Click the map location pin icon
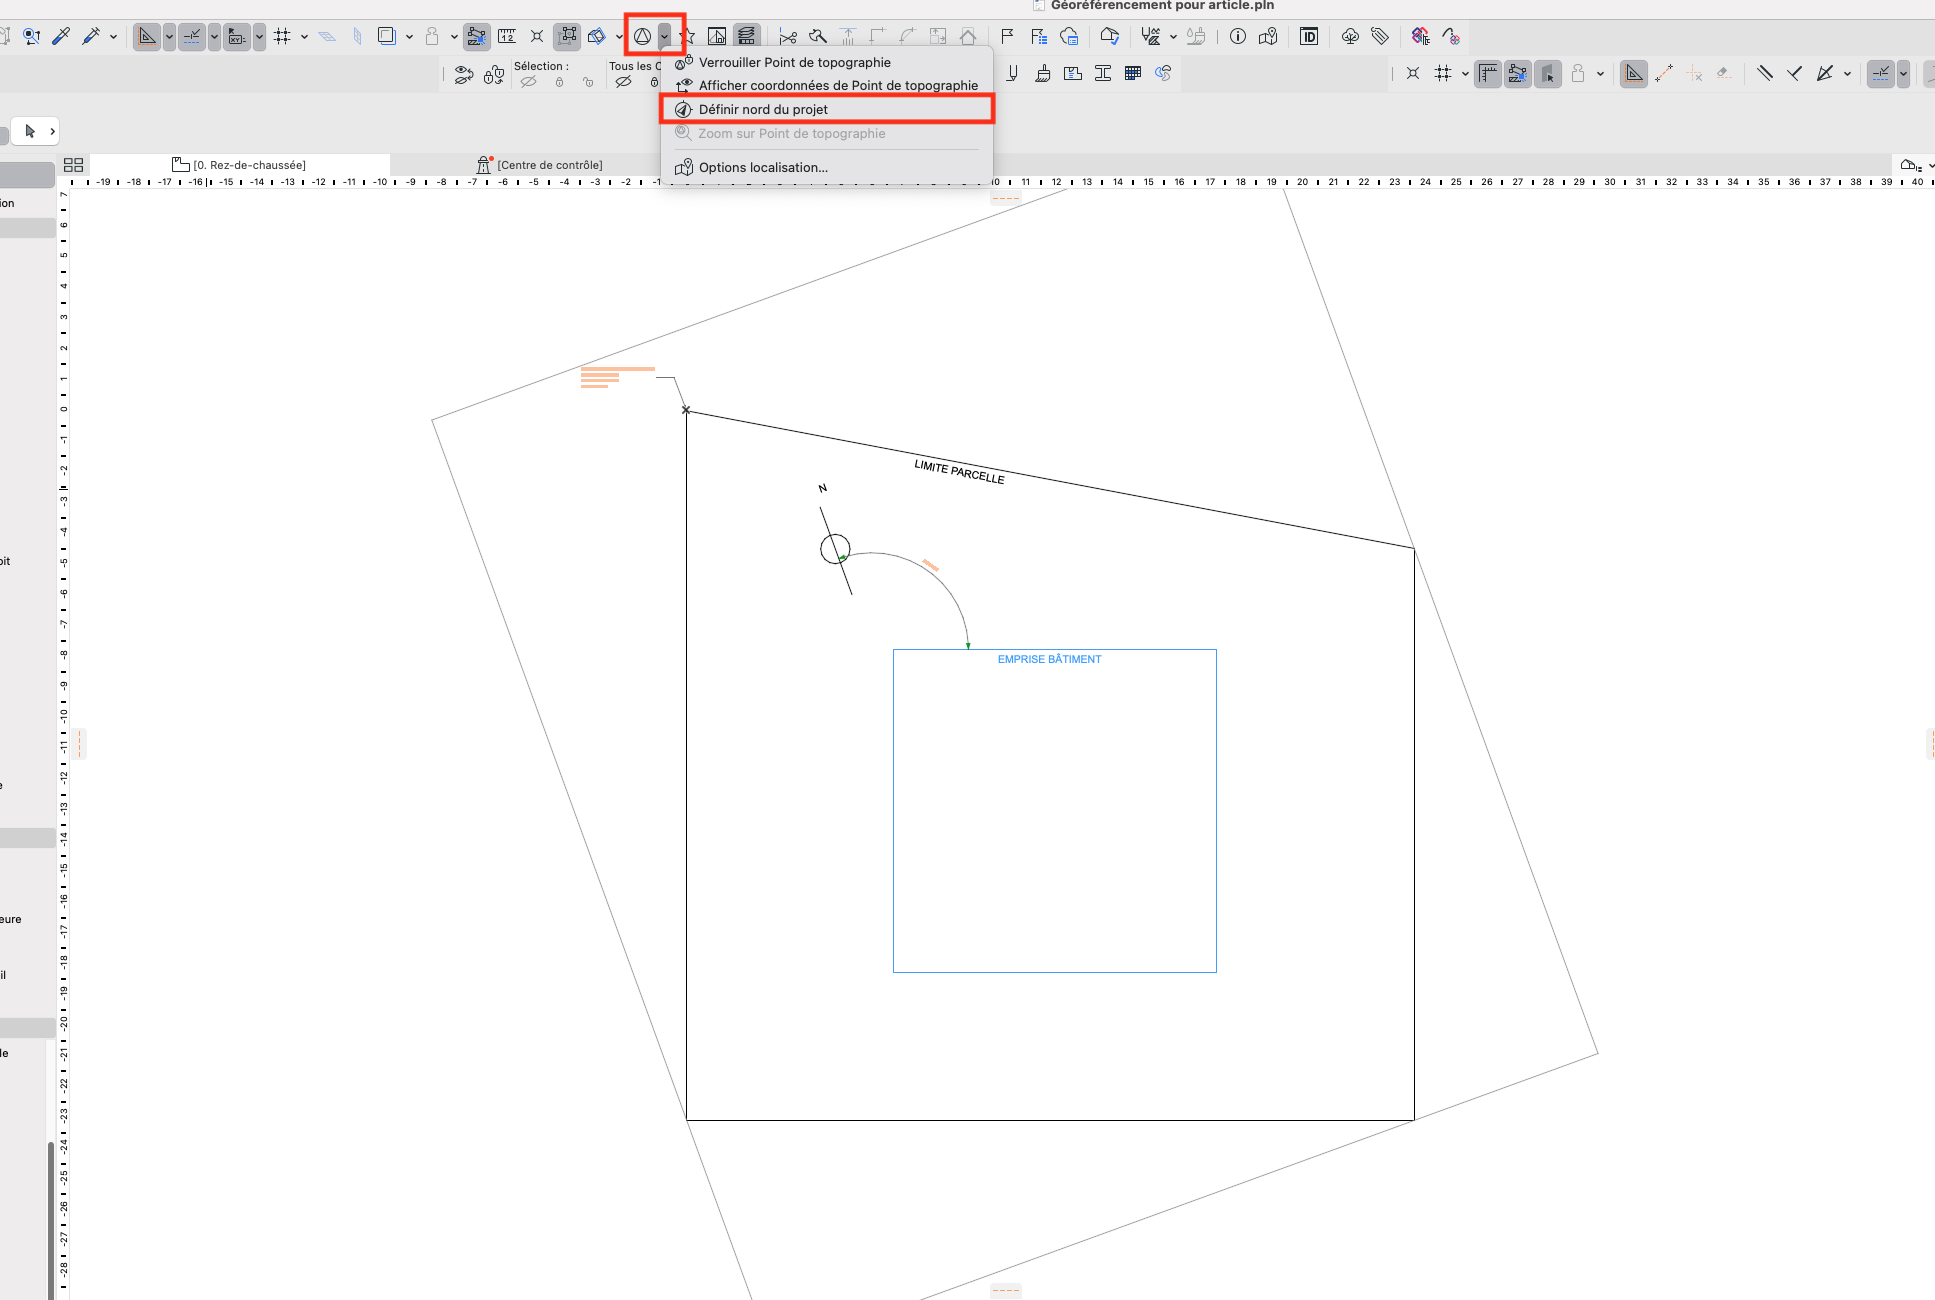Image resolution: width=1935 pixels, height=1300 pixels. pos(1268,36)
